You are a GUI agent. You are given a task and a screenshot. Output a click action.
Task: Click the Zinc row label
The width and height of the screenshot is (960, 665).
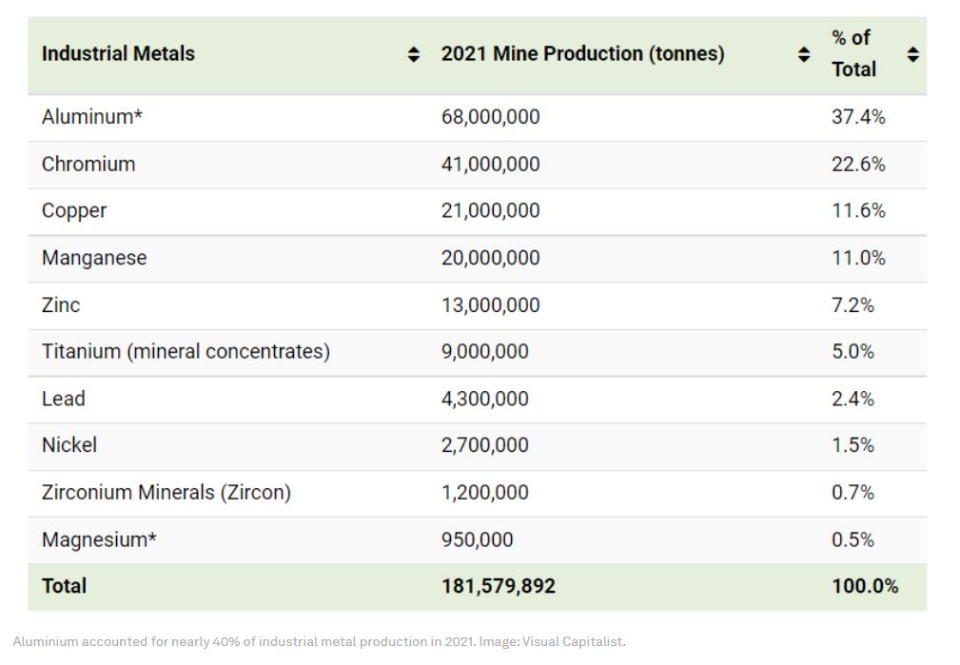coord(61,305)
